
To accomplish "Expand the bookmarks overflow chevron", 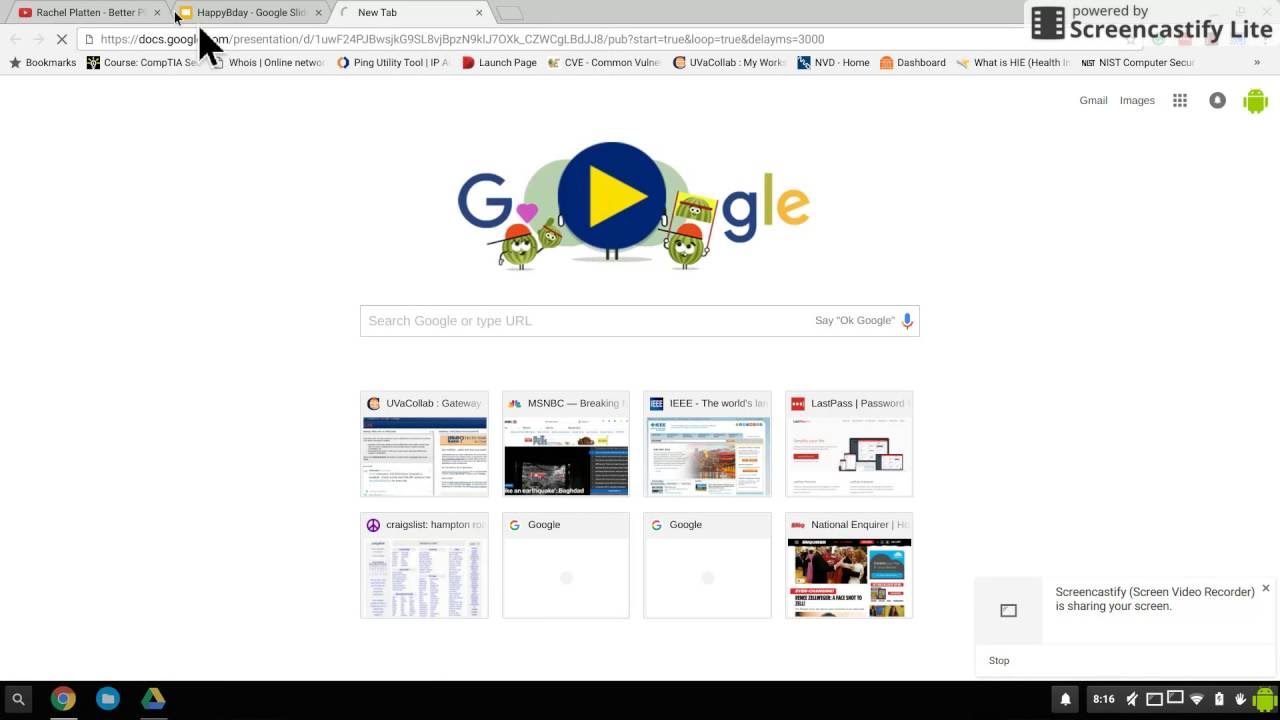I will pos(1257,62).
